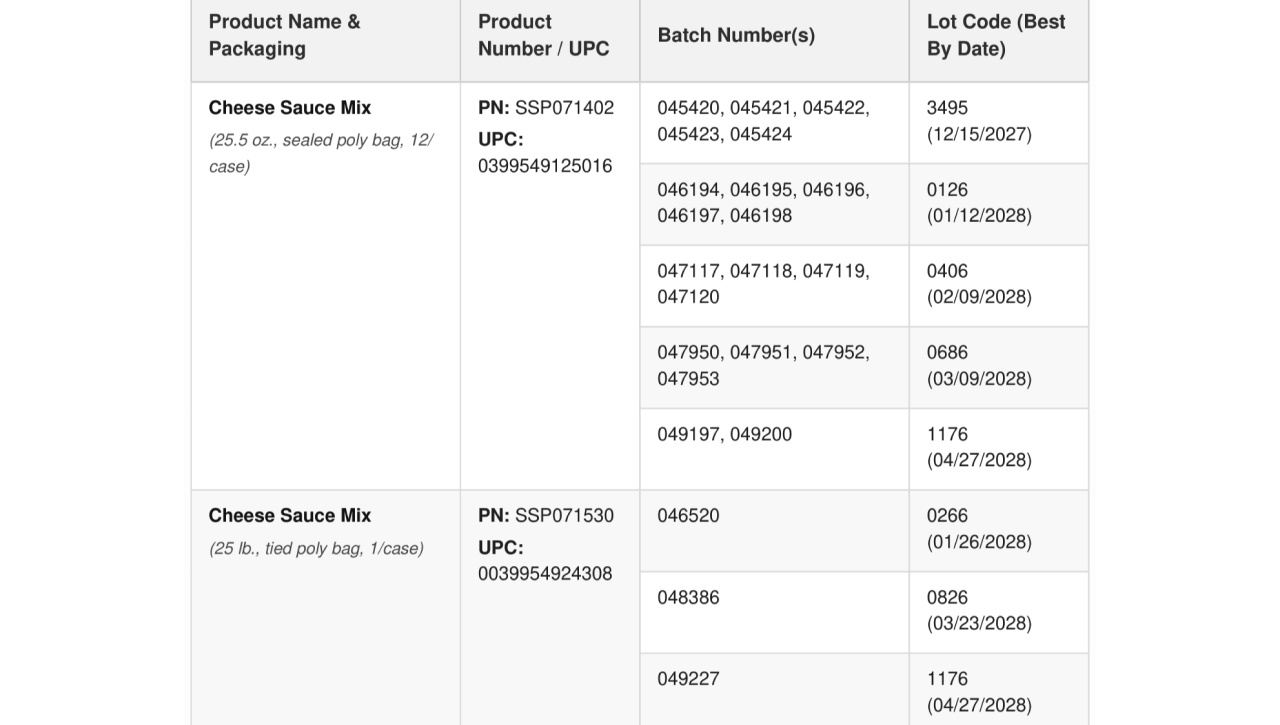Click lot code 0686 (03/09/2028)
The height and width of the screenshot is (725, 1280).
[979, 365]
